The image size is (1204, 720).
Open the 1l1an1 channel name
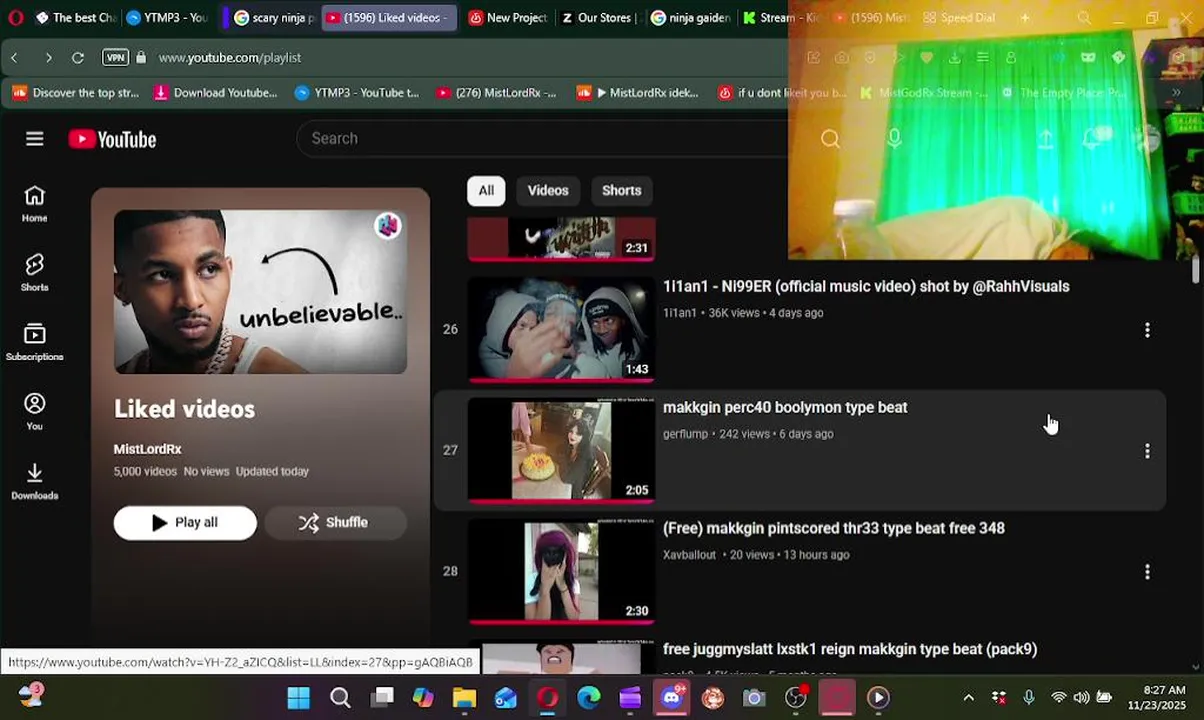[680, 313]
